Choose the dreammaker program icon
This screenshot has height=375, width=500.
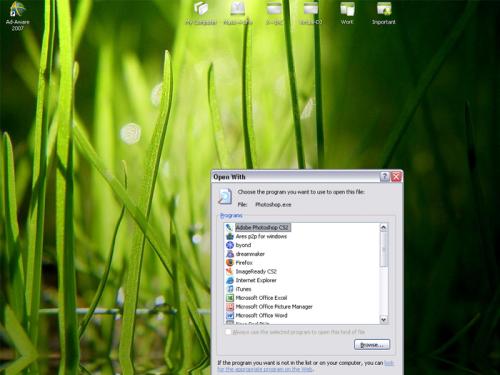(230, 254)
